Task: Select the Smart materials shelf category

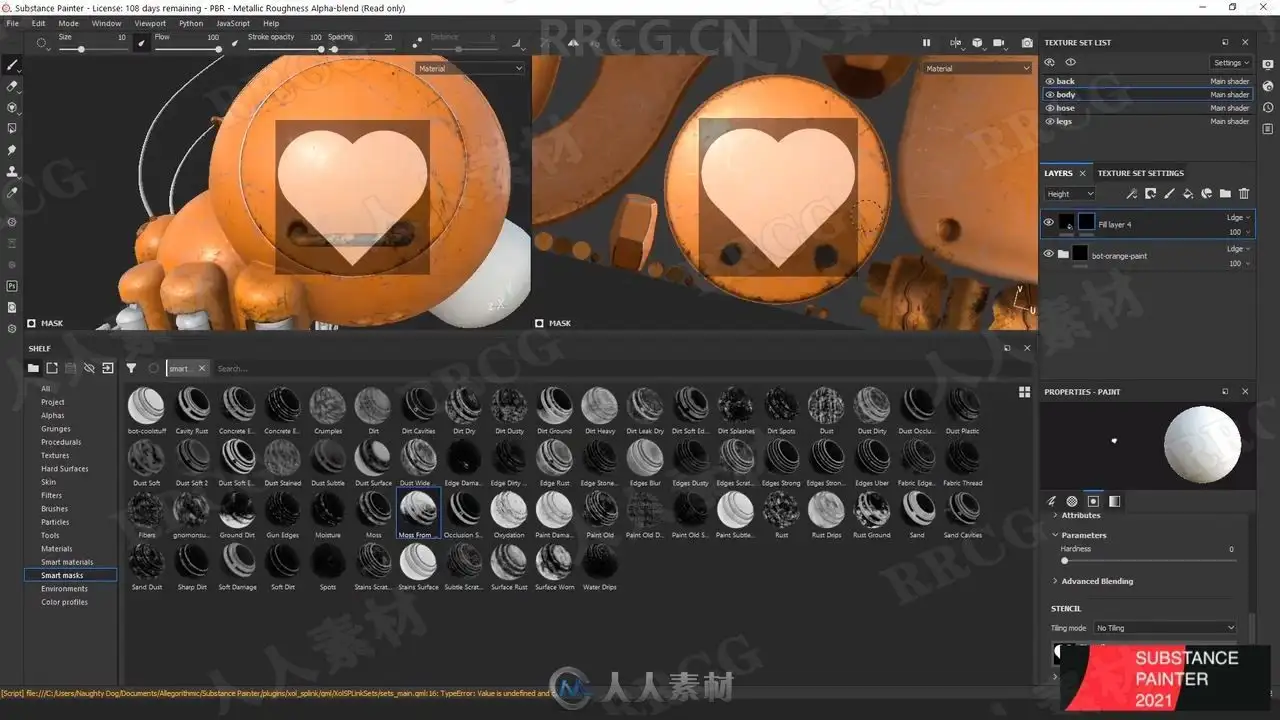Action: 67,562
